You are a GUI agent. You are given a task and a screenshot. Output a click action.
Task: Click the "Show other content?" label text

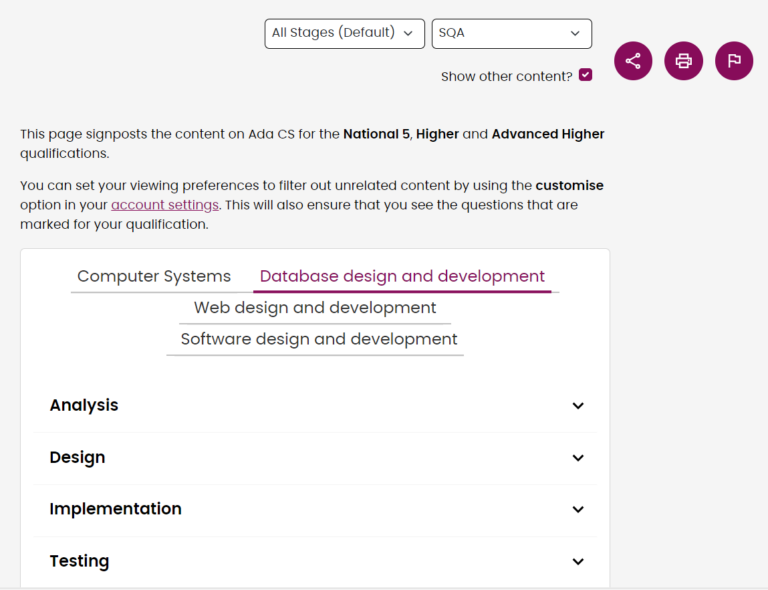pyautogui.click(x=506, y=76)
